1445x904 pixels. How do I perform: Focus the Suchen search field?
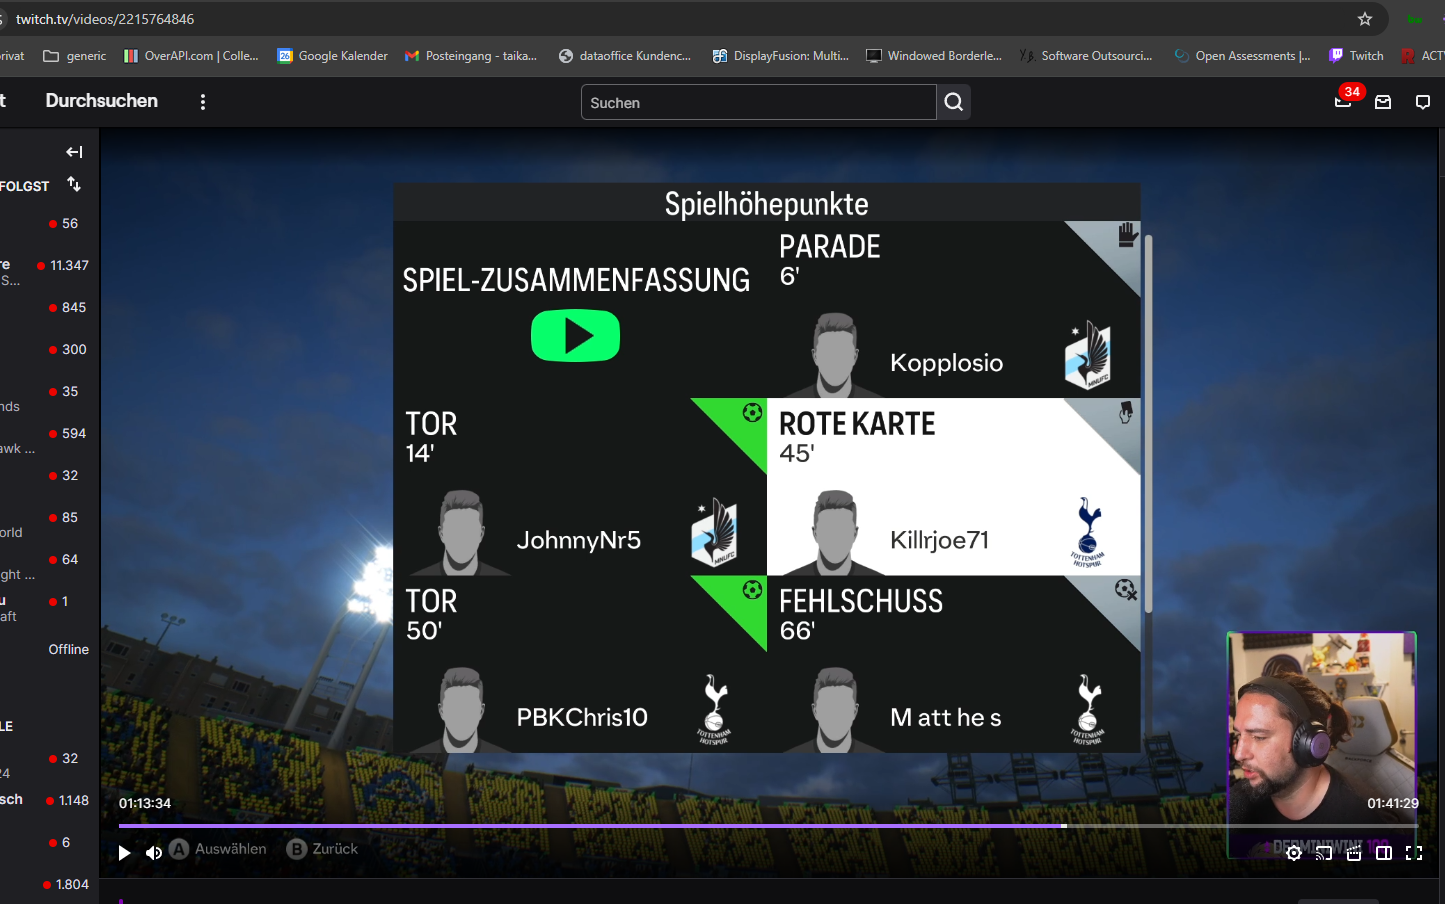click(759, 102)
